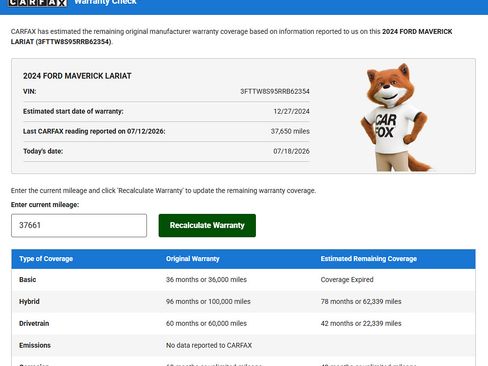Click the 'Coverage Expired' cell
The width and height of the screenshot is (488, 366).
[347, 279]
